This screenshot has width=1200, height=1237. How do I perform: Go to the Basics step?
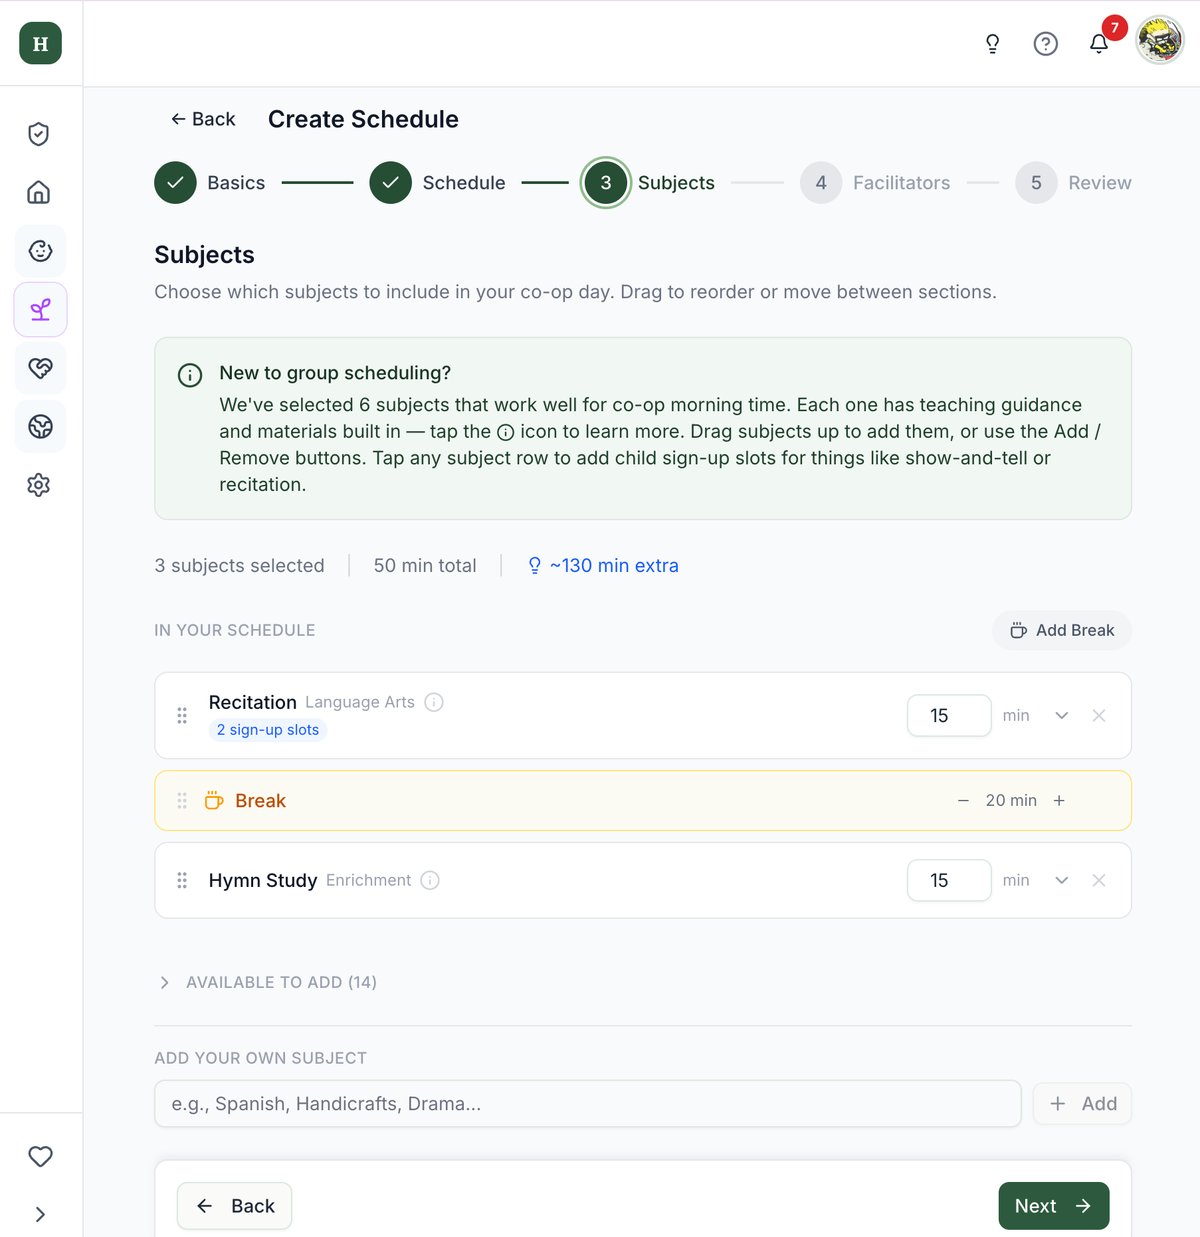pos(210,183)
